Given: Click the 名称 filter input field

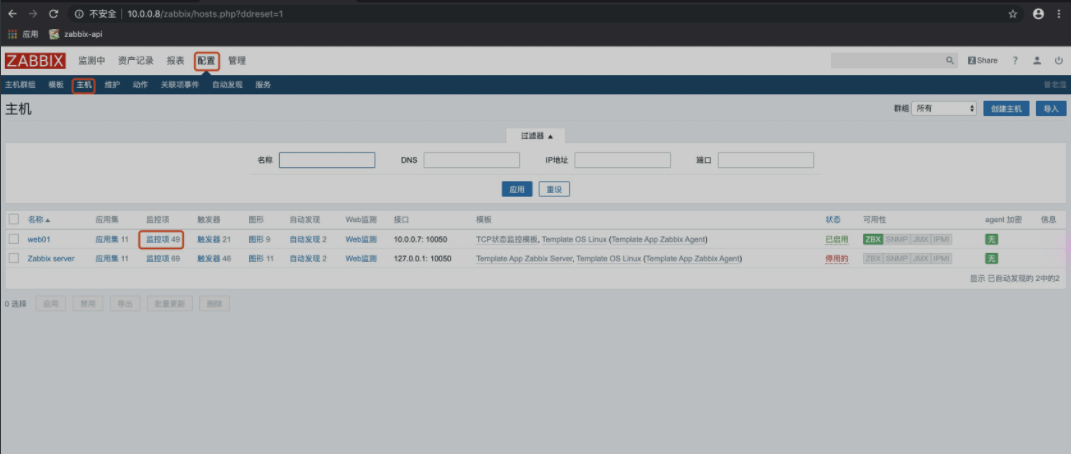Looking at the screenshot, I should coord(327,160).
